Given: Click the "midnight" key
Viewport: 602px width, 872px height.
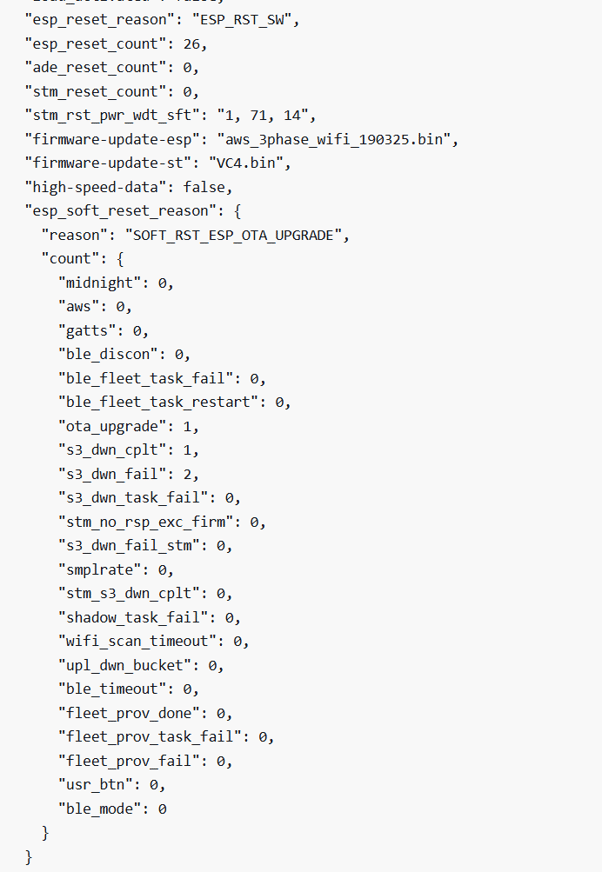Looking at the screenshot, I should coord(100,284).
